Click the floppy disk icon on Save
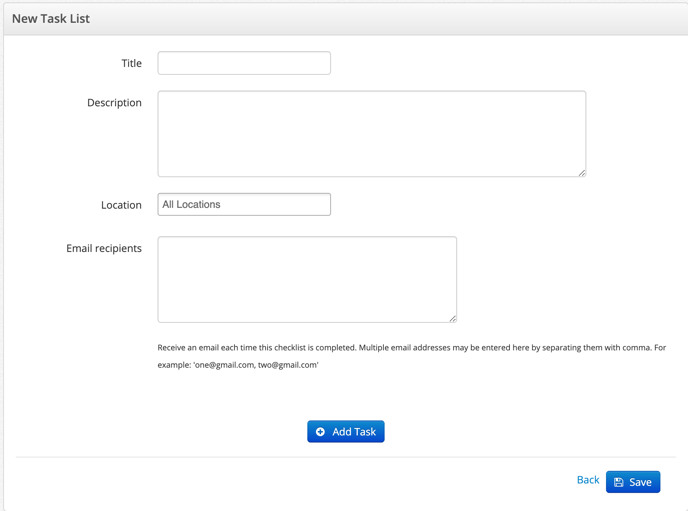The image size is (688, 511). pos(619,482)
